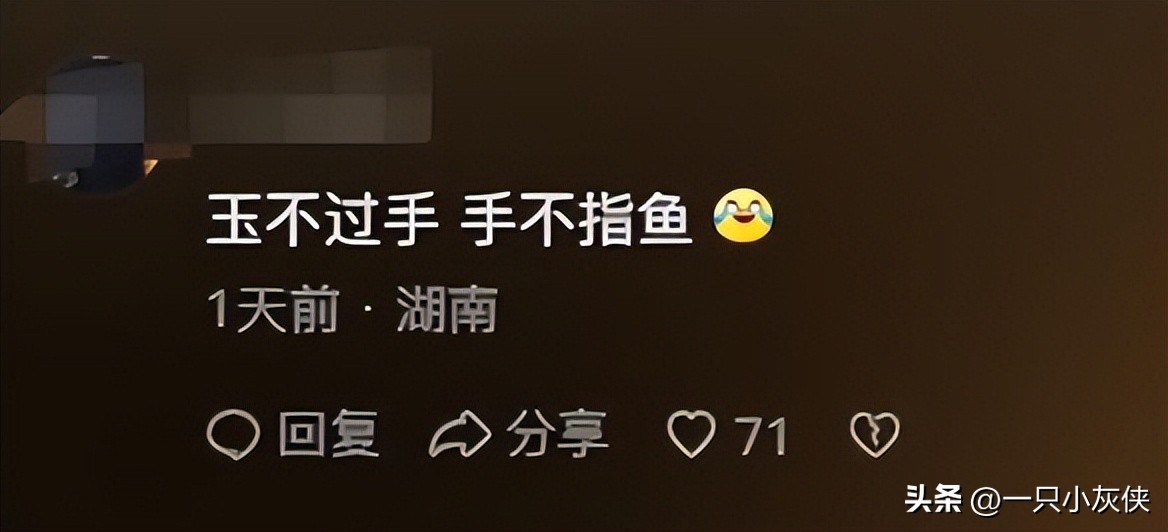
Task: Click the 玉 character starting the comment
Action: click(x=233, y=219)
